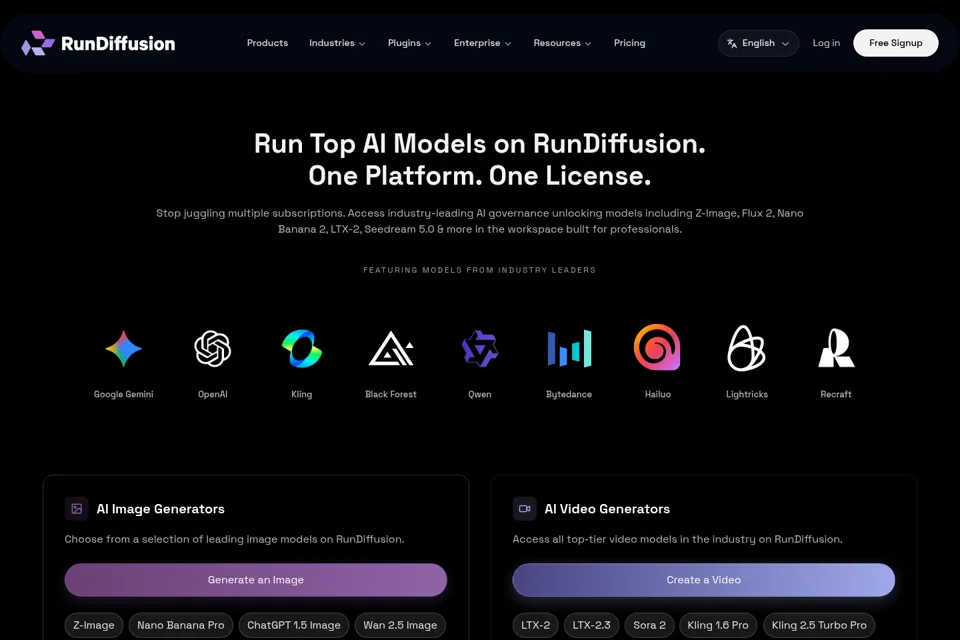Select the LTX-2 video model chip

pos(535,625)
